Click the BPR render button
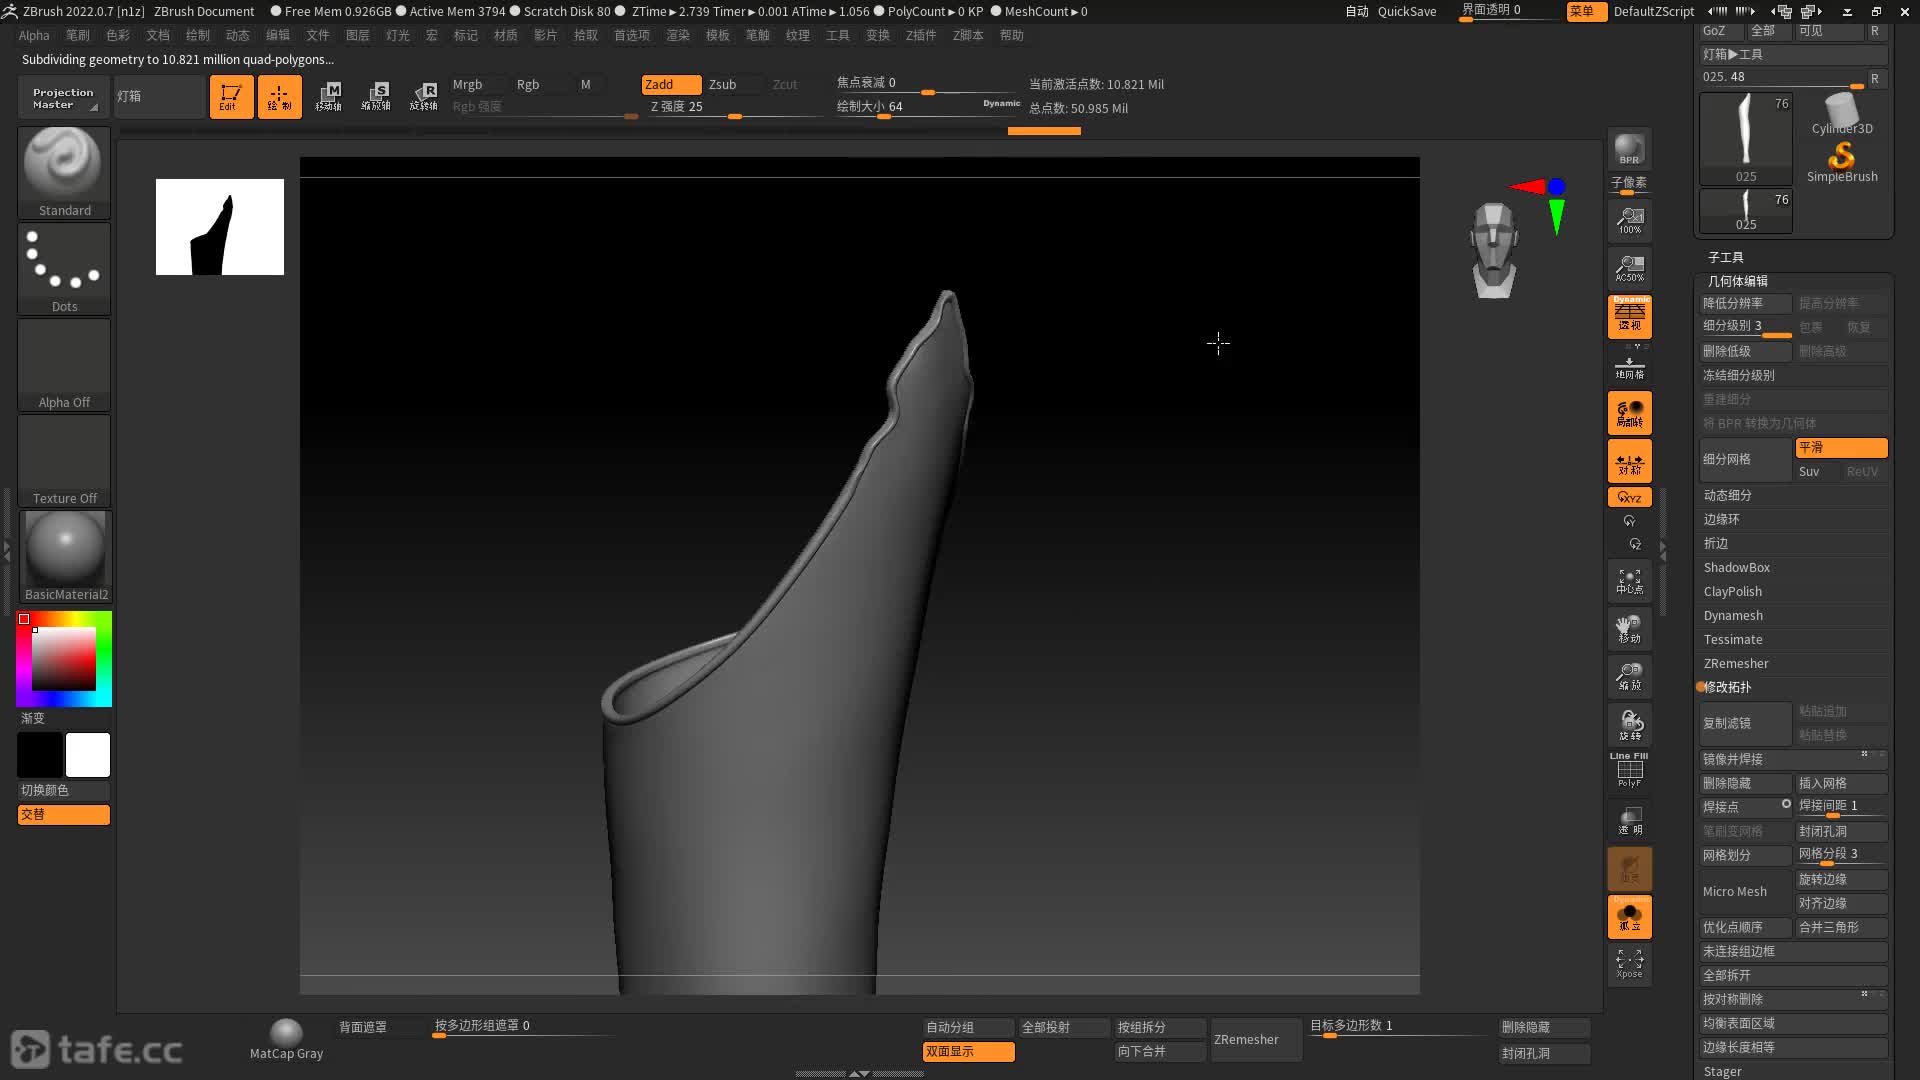 pyautogui.click(x=1629, y=149)
